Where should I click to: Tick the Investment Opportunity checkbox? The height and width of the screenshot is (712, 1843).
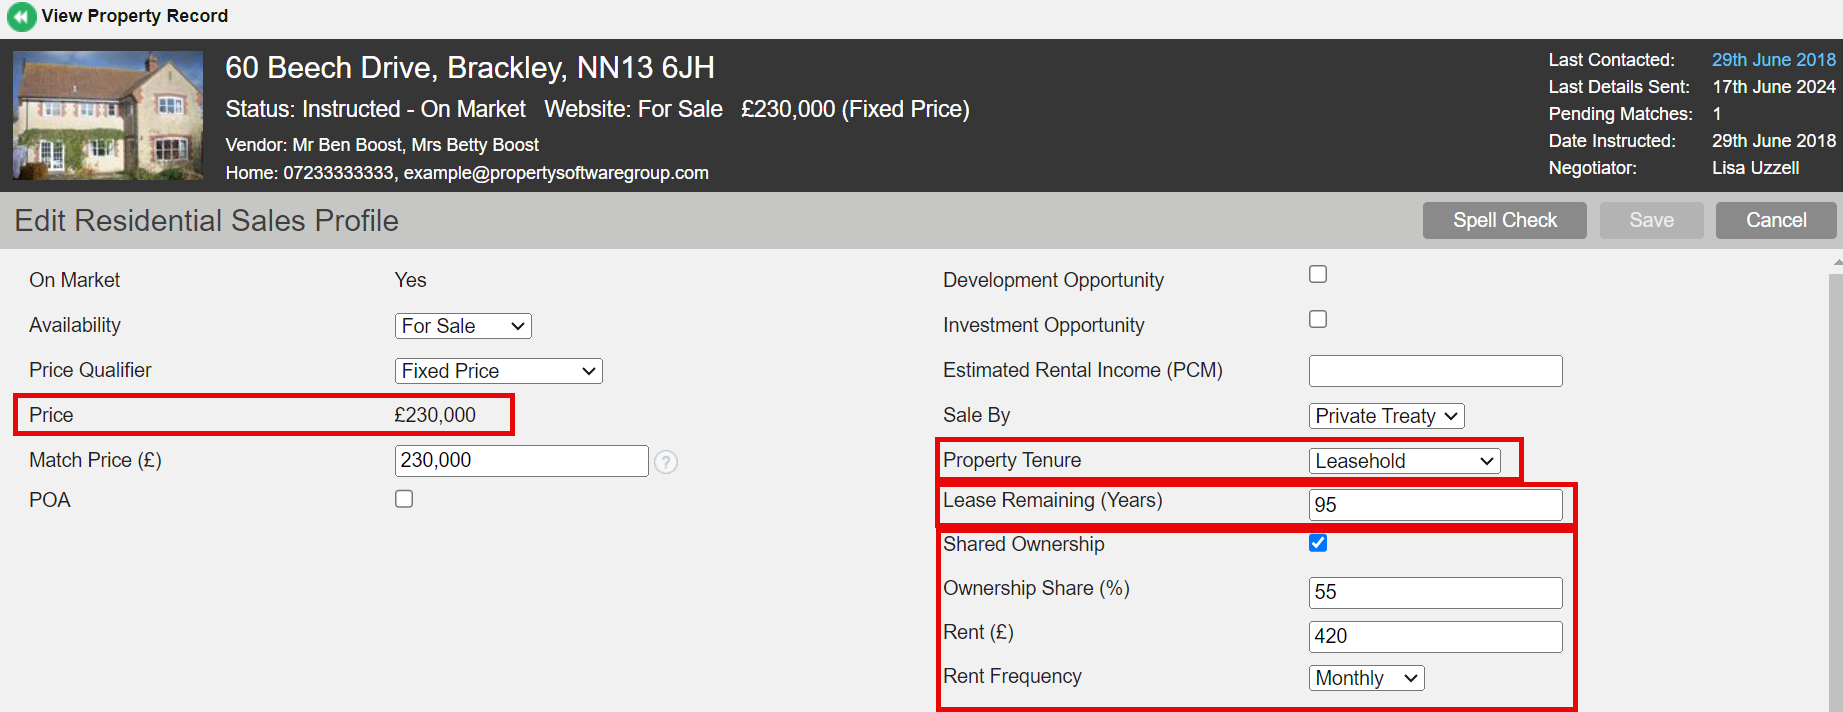tap(1318, 319)
